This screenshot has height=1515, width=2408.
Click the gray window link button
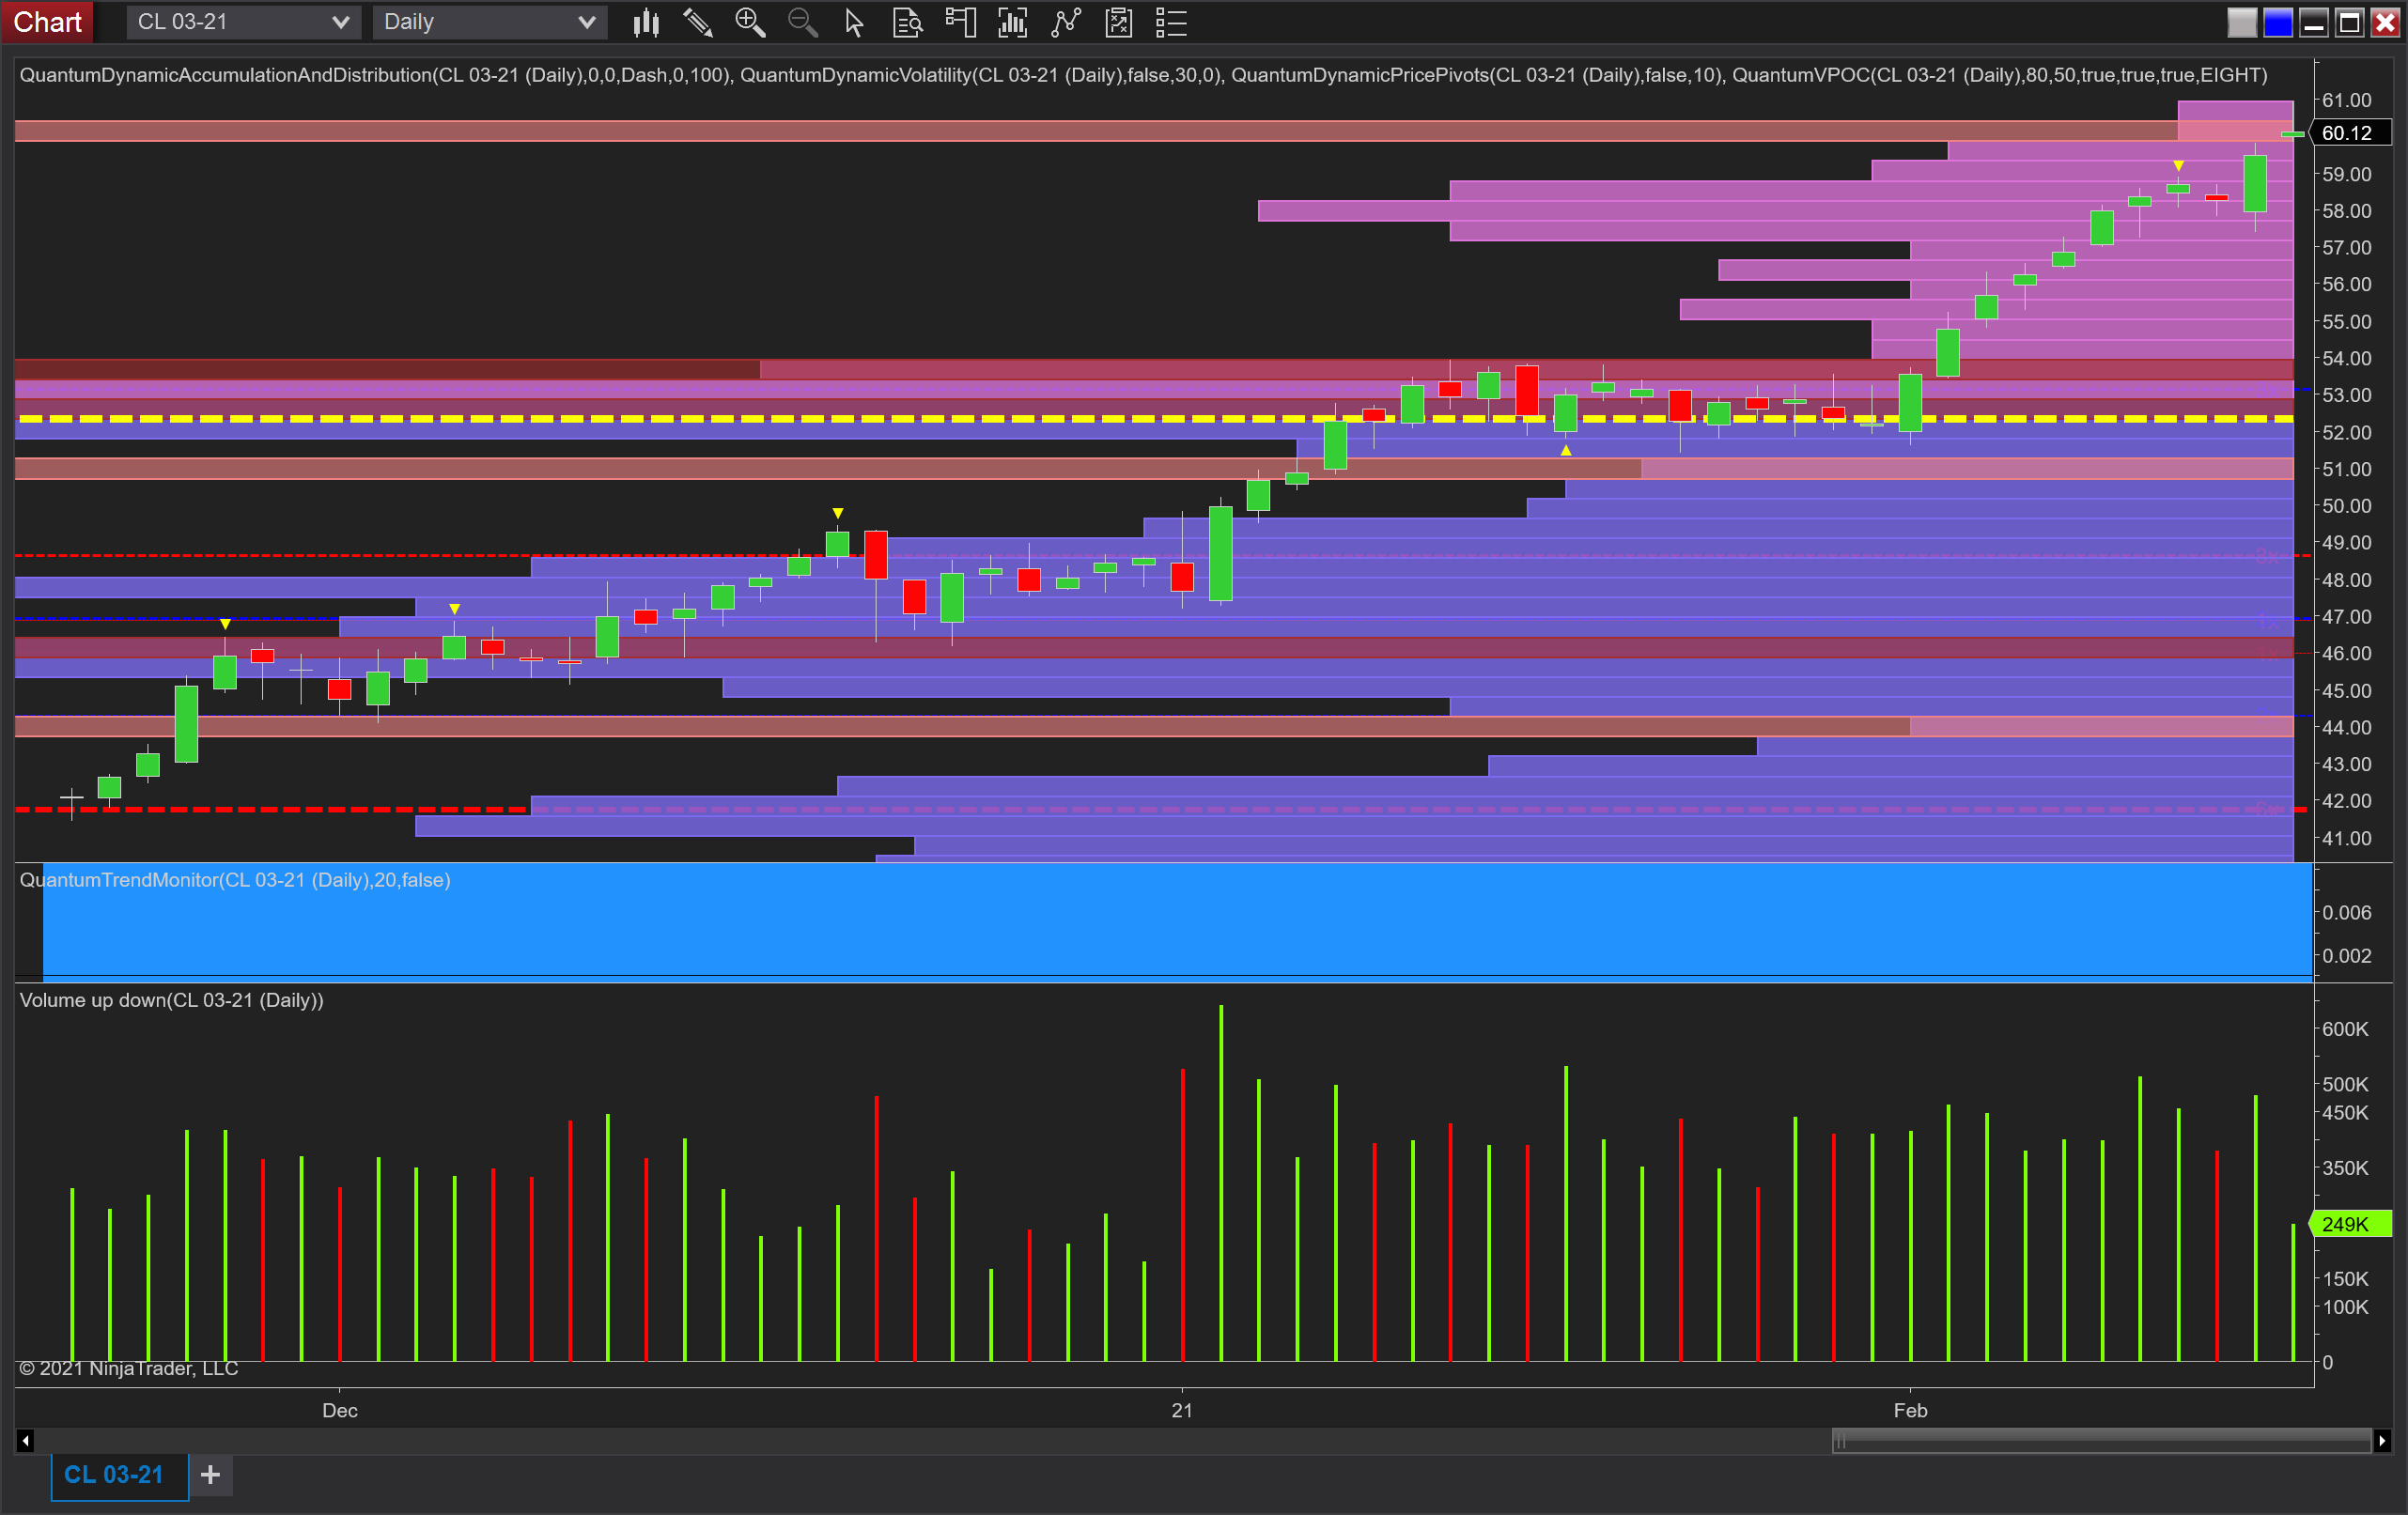click(2242, 22)
